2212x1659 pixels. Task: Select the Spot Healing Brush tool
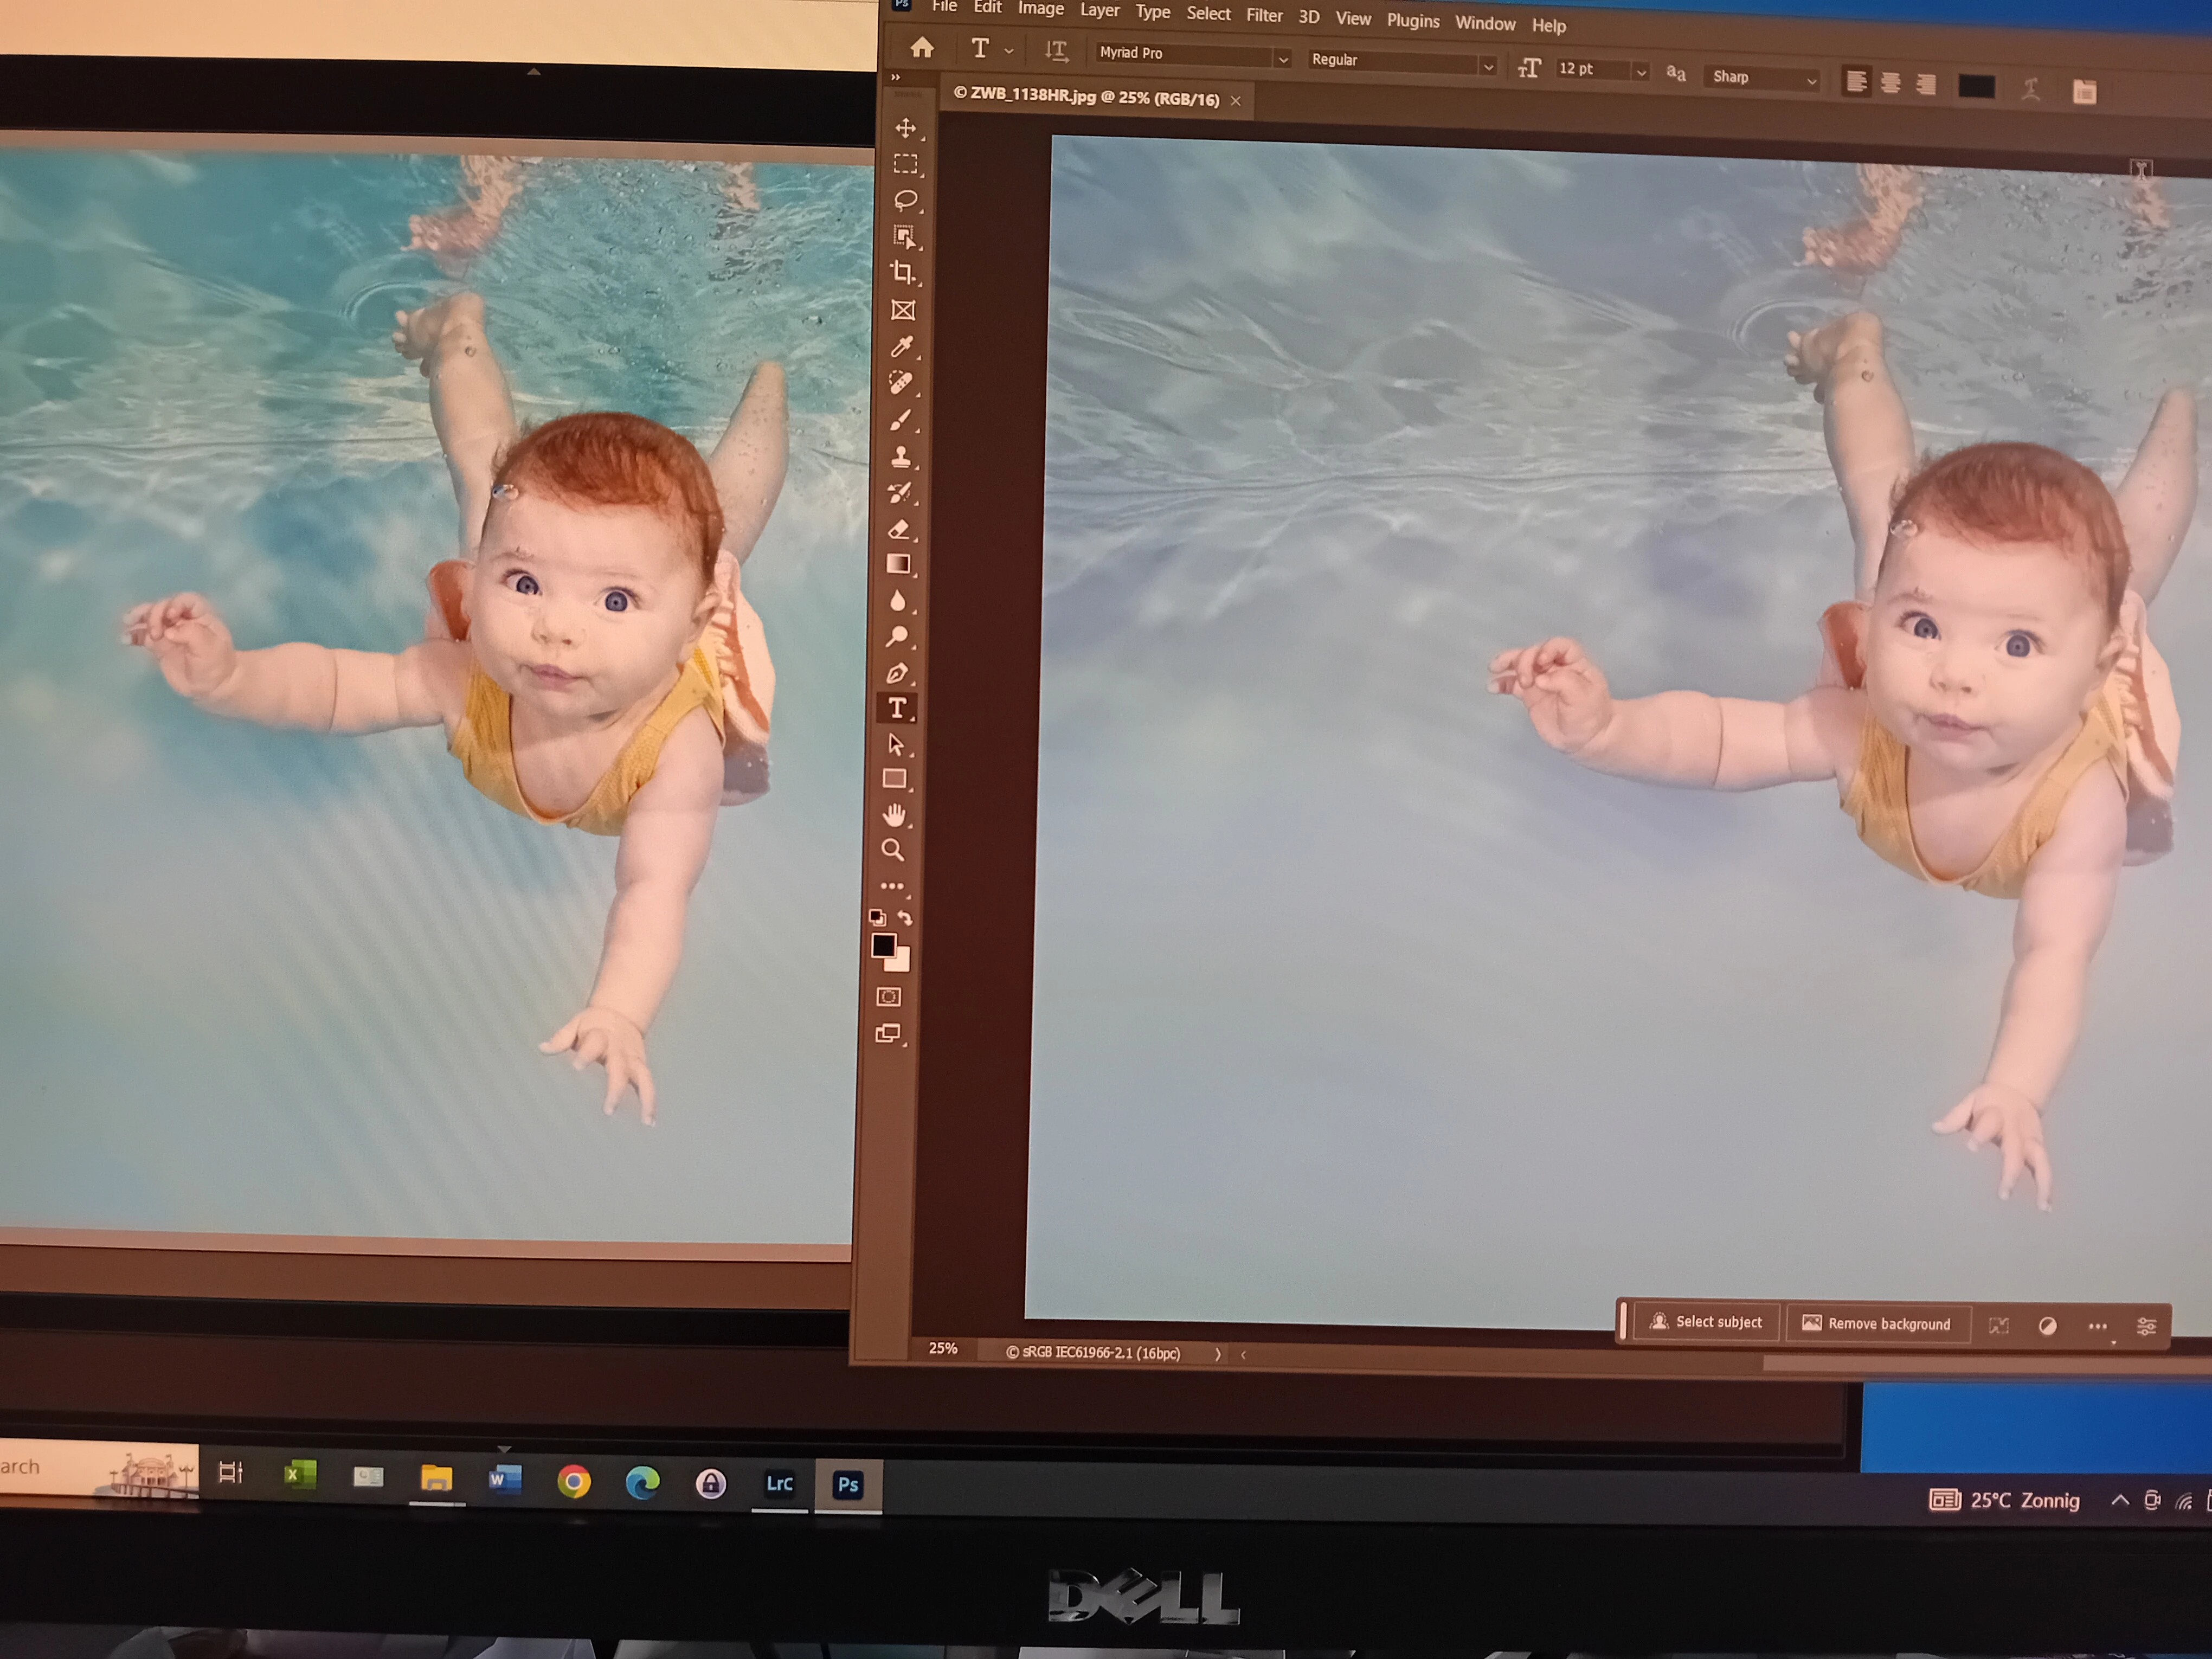click(x=901, y=383)
